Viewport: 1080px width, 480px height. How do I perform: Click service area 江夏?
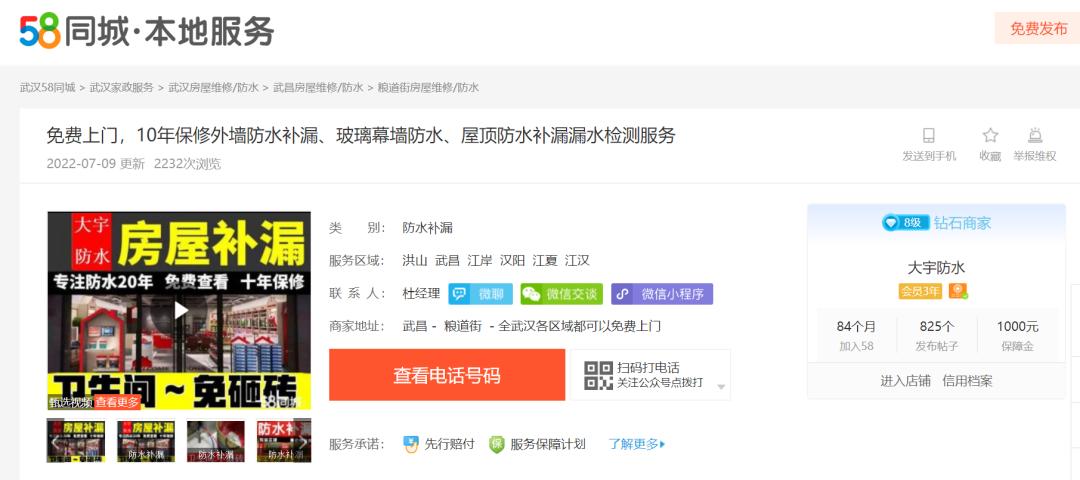coord(545,261)
